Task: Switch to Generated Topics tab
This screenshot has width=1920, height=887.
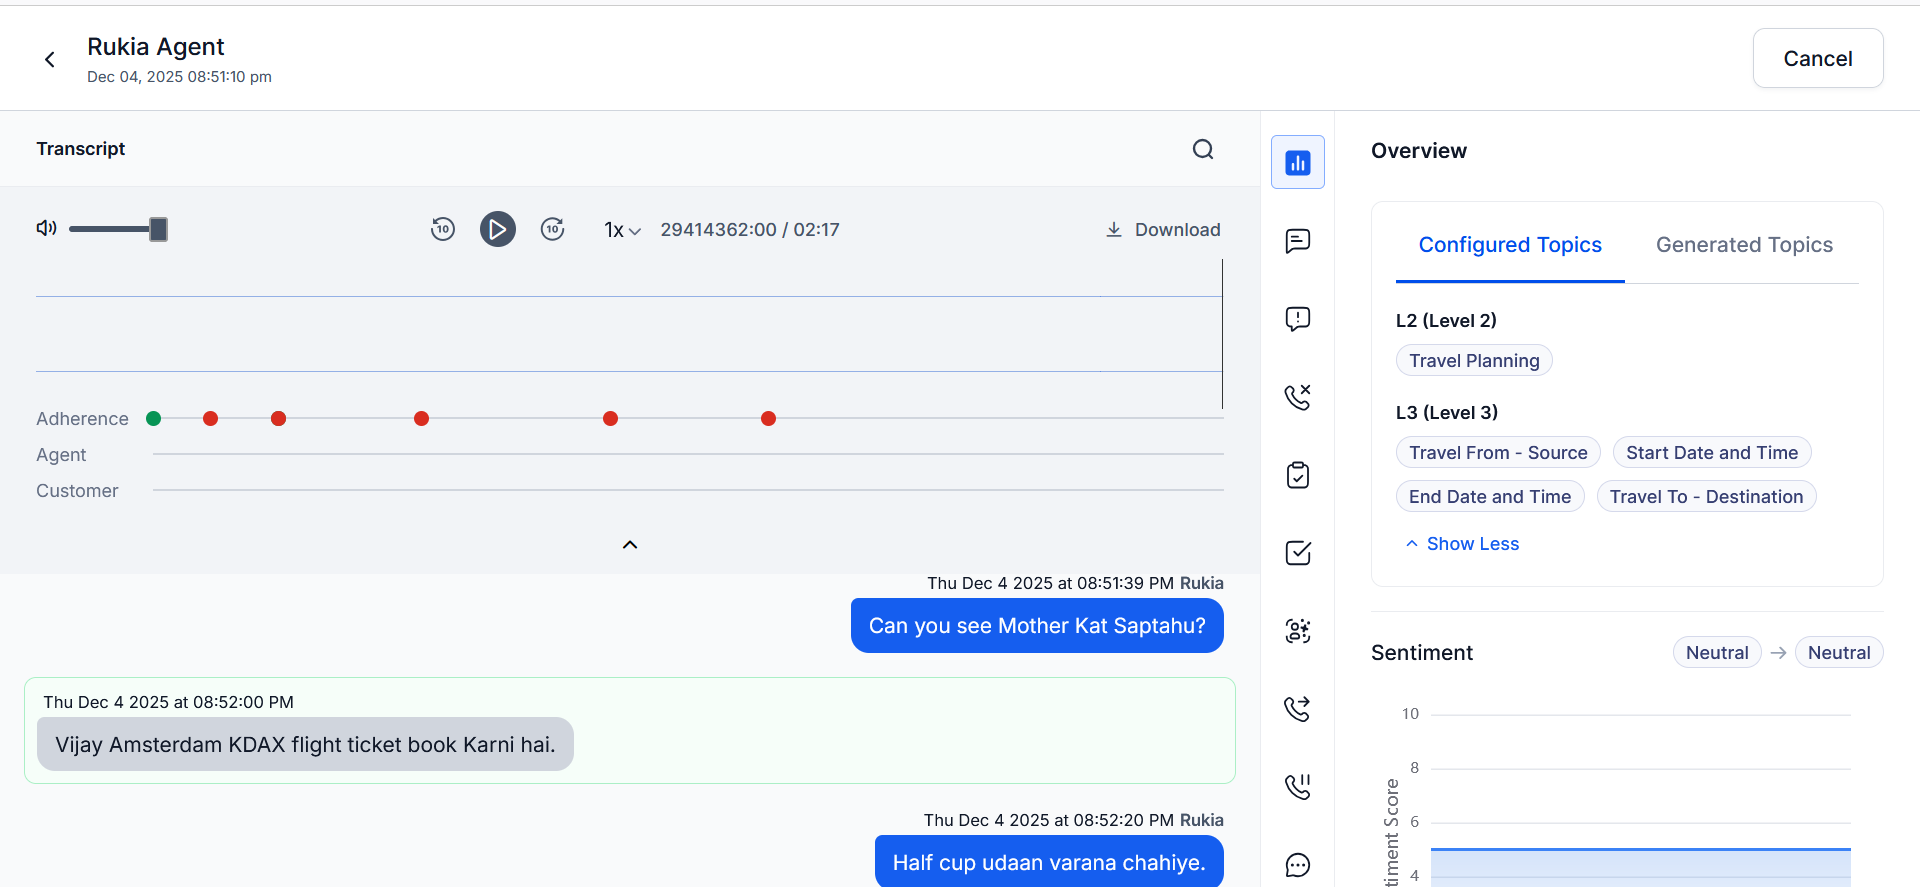Action: tap(1744, 245)
